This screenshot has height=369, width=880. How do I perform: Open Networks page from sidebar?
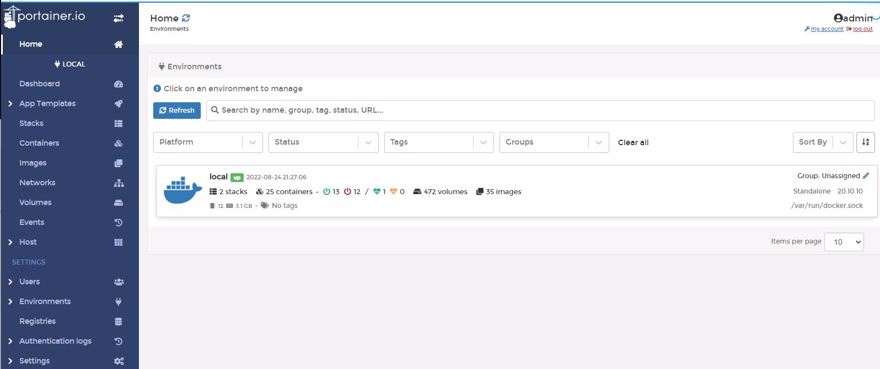(37, 183)
